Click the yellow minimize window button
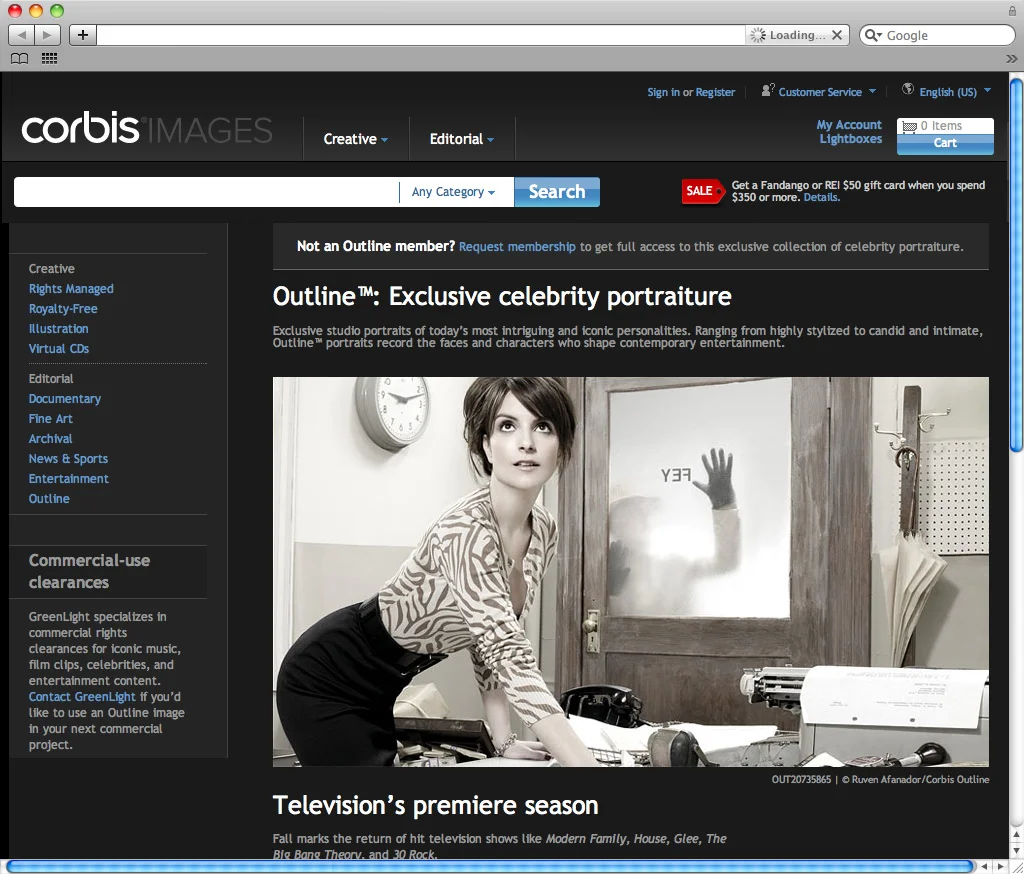Viewport: 1024px width, 874px height. click(x=36, y=10)
